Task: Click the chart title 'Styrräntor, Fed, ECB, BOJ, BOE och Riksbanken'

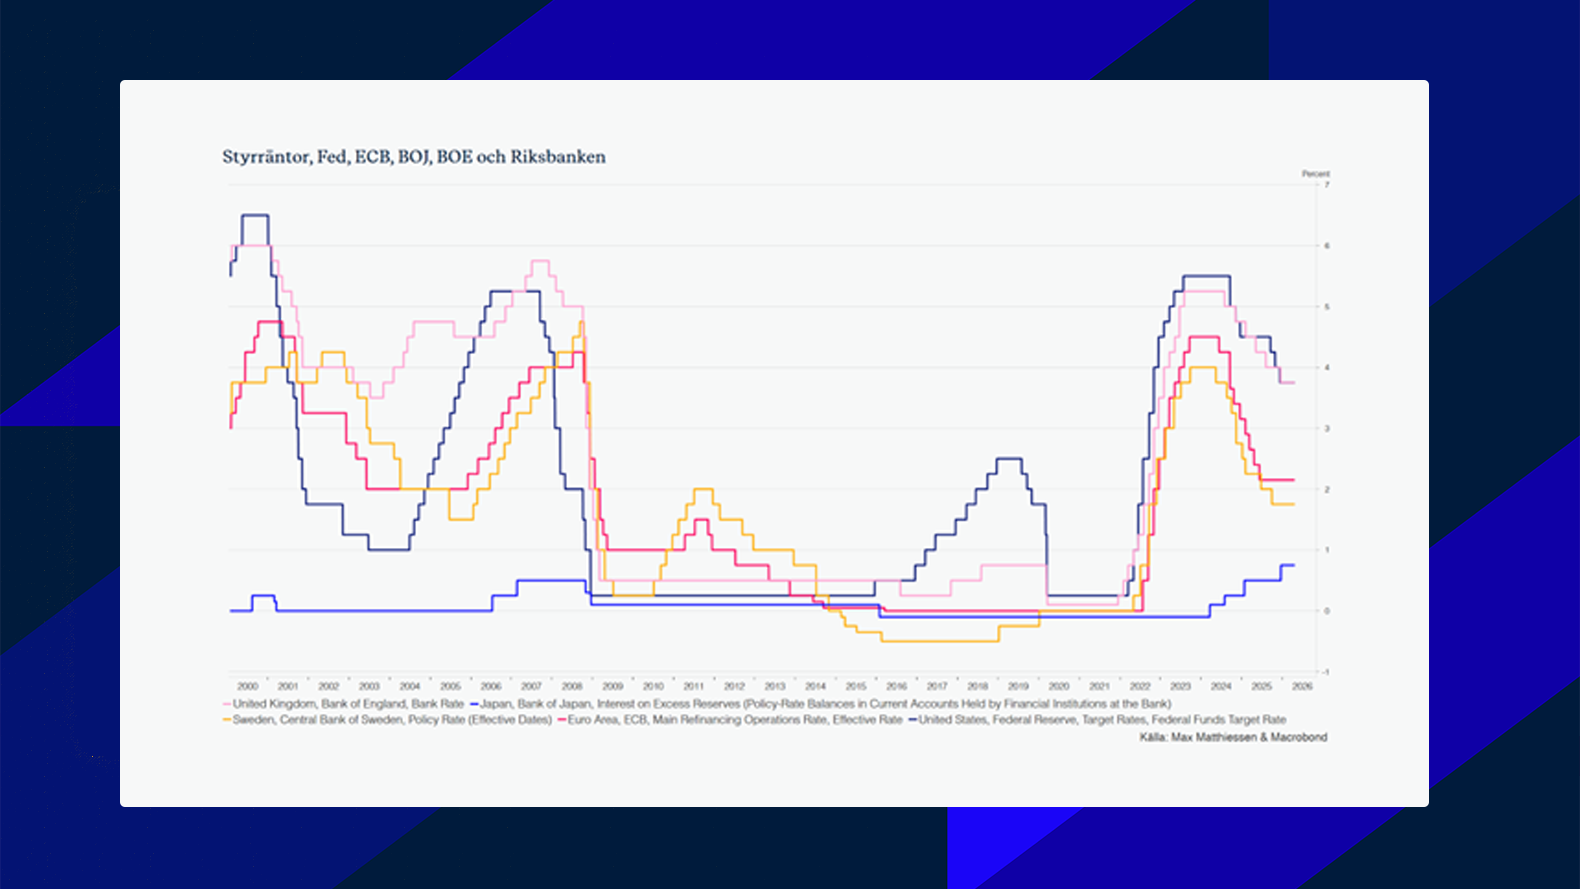Action: coord(413,157)
